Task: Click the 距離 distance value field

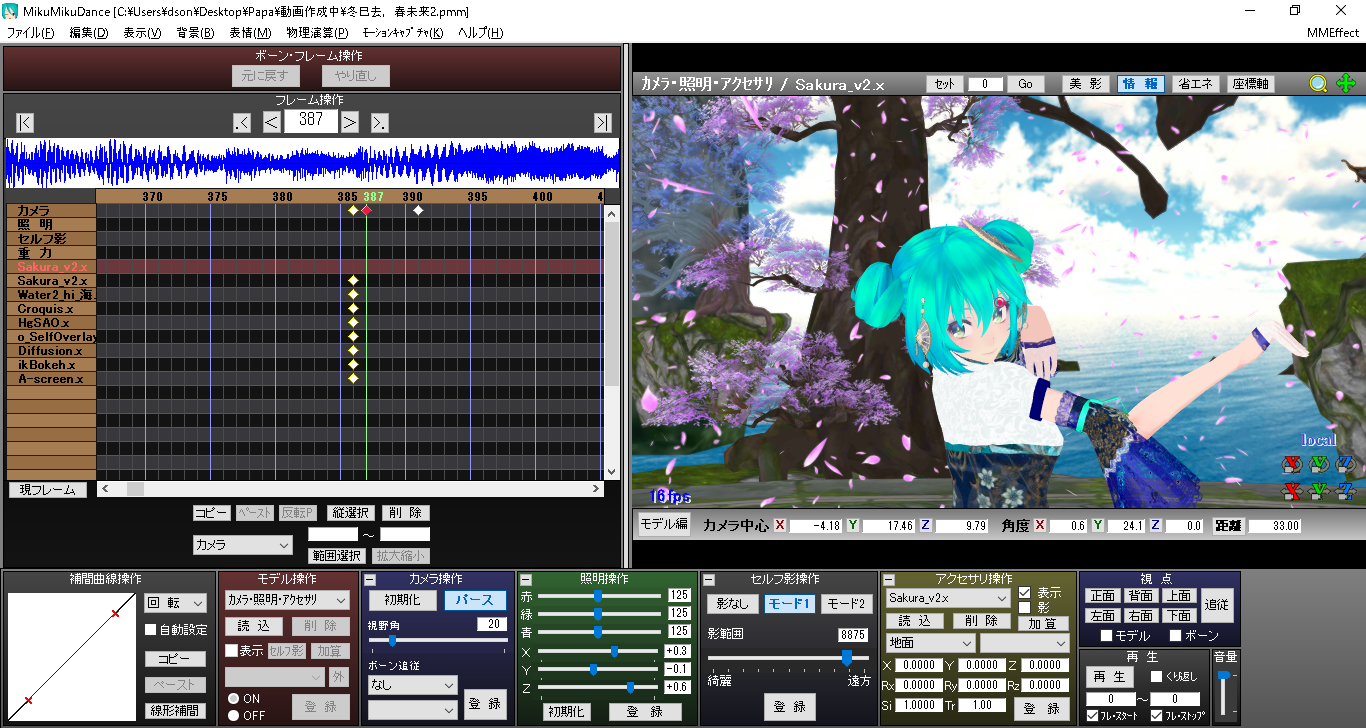Action: [x=1274, y=525]
